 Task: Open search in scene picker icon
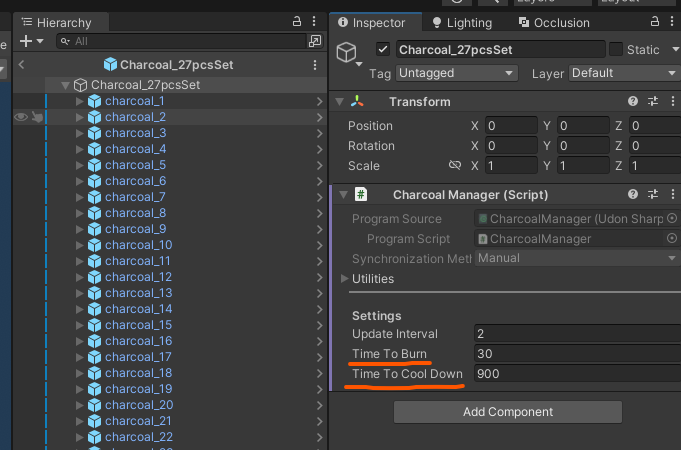(x=315, y=41)
